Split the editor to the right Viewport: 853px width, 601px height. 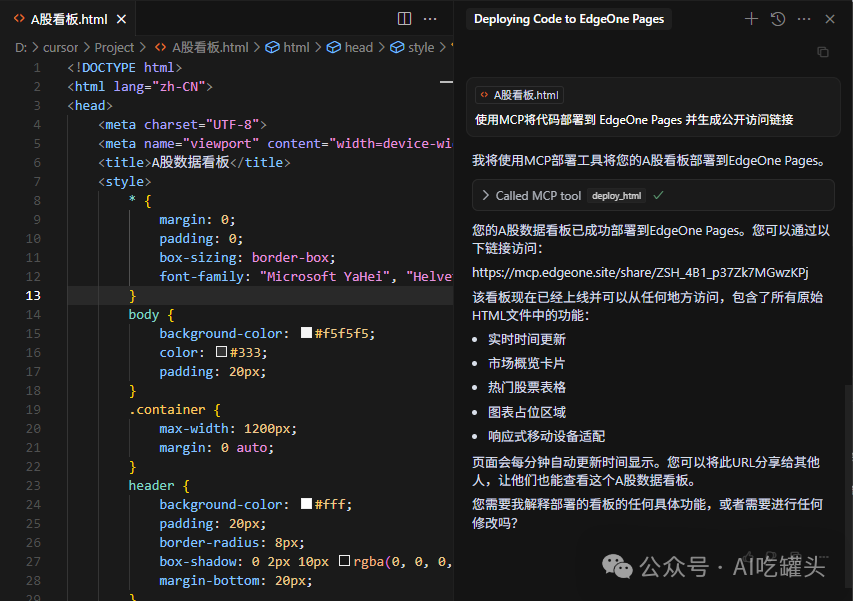point(404,19)
